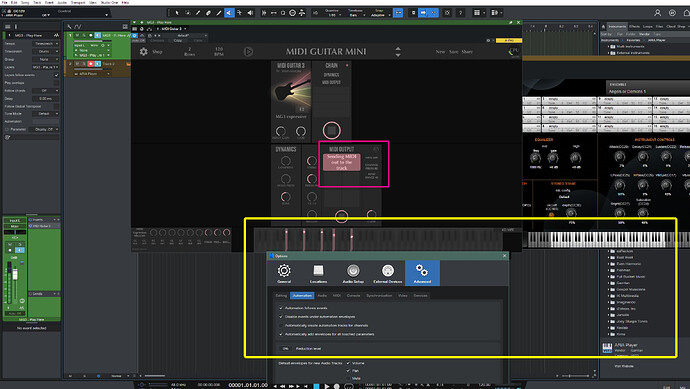Open the MIDI Guitar Mini settings gear
690x389 pixels.
[143, 51]
